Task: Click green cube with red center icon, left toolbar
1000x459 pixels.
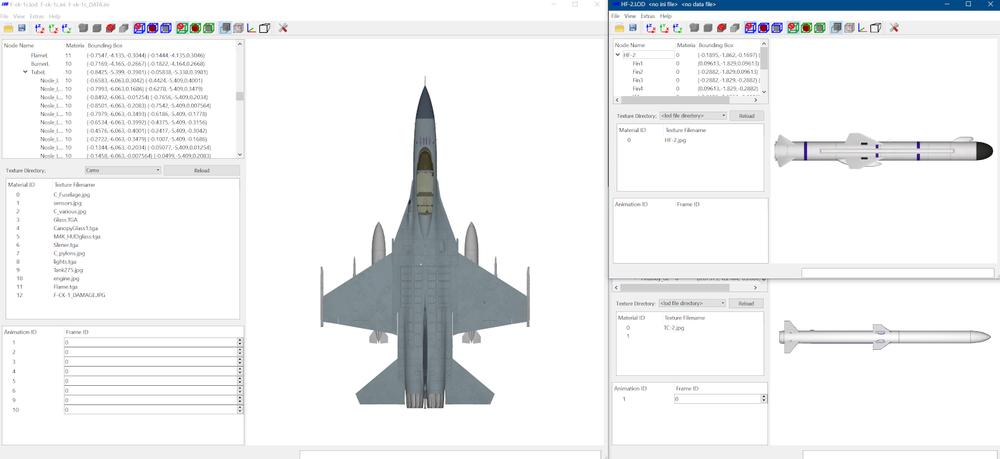Action: point(195,28)
